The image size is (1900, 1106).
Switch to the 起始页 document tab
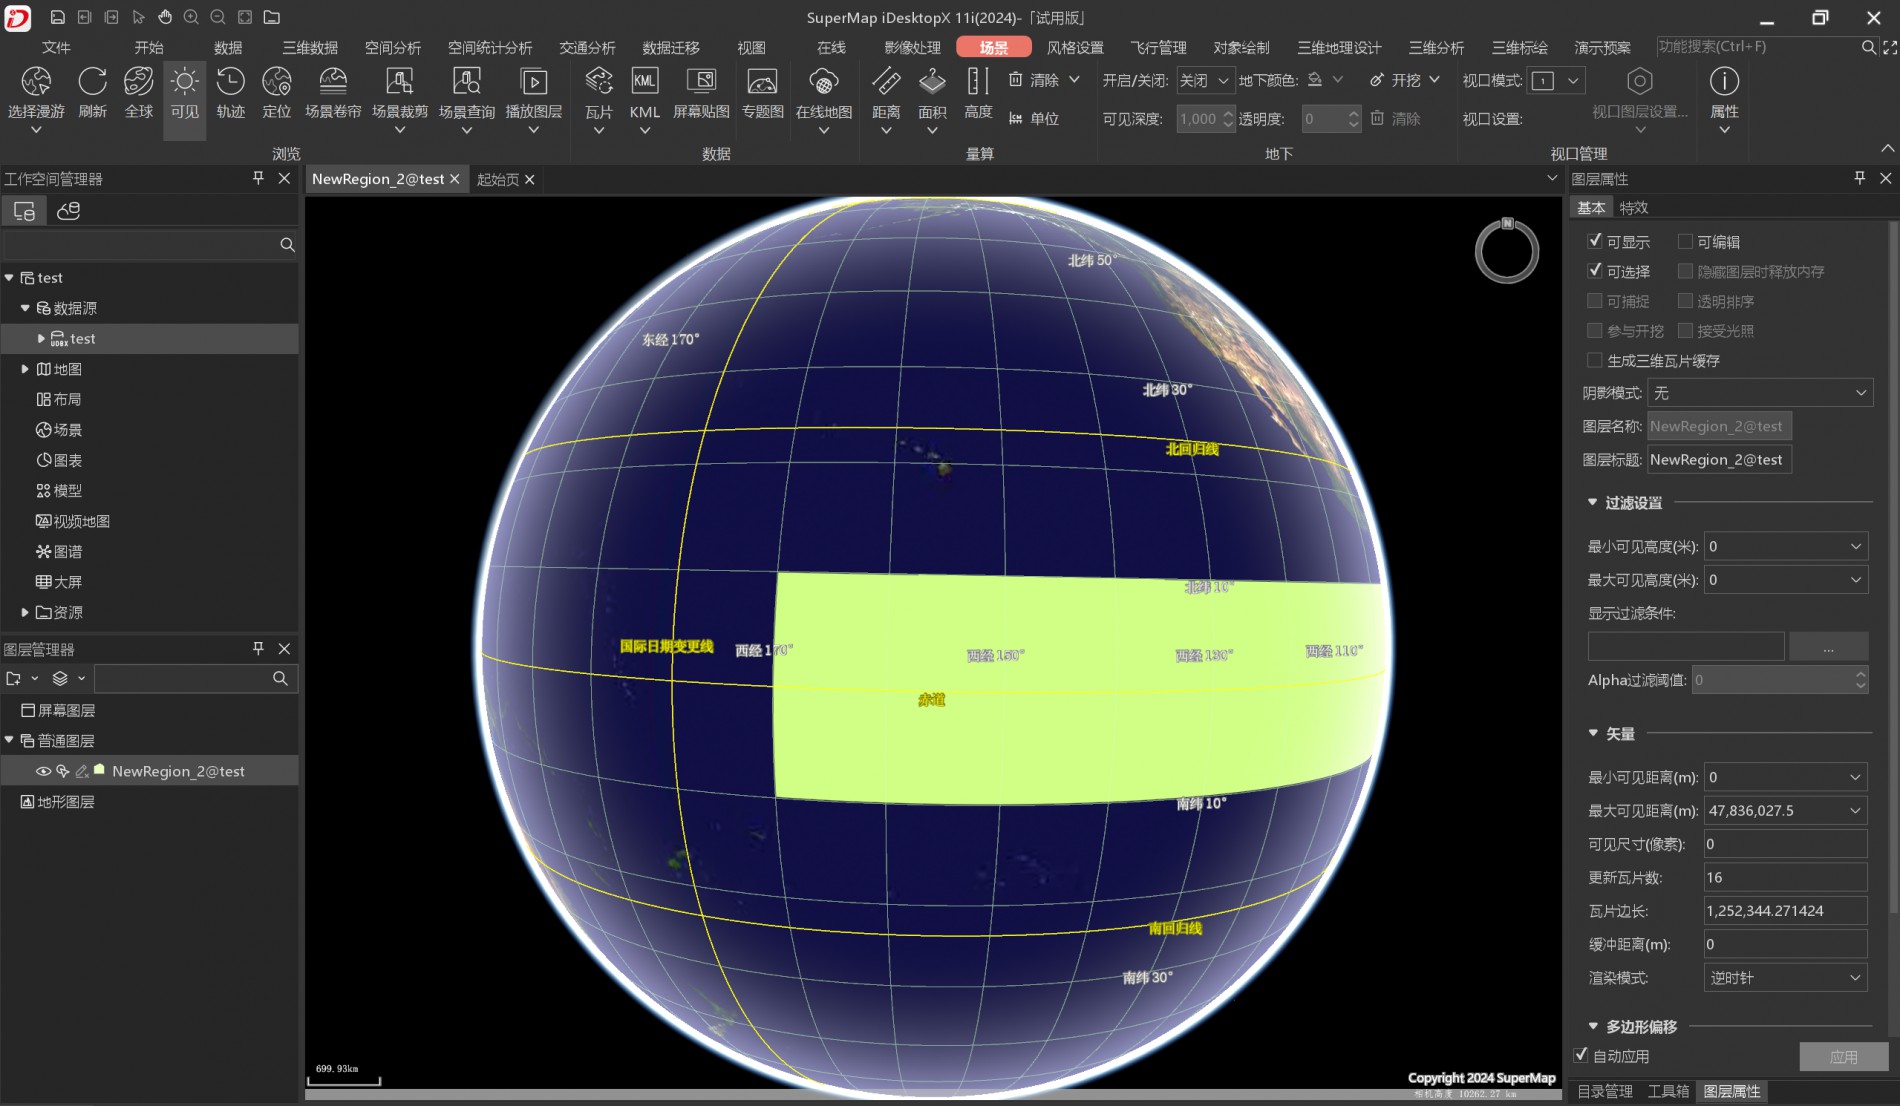(x=498, y=179)
